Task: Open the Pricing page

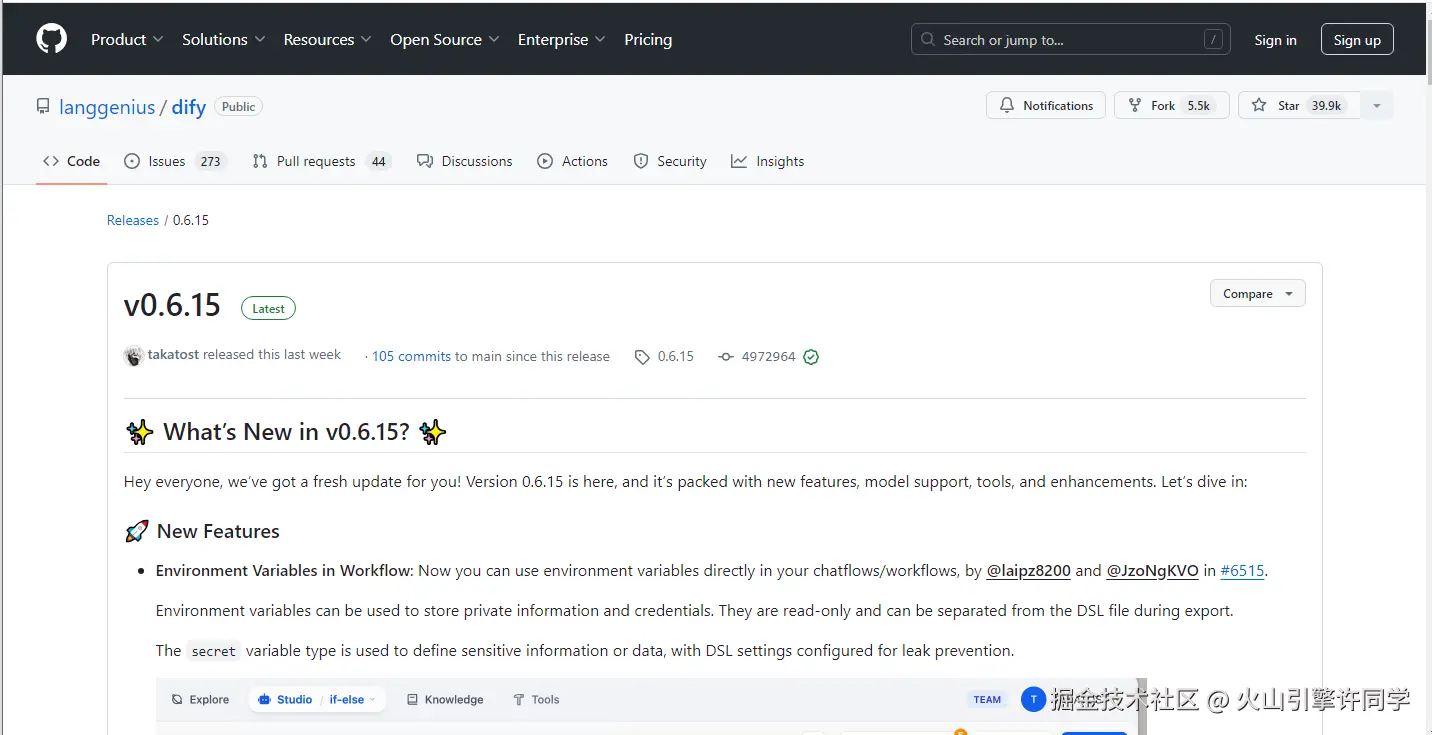Action: [x=648, y=39]
